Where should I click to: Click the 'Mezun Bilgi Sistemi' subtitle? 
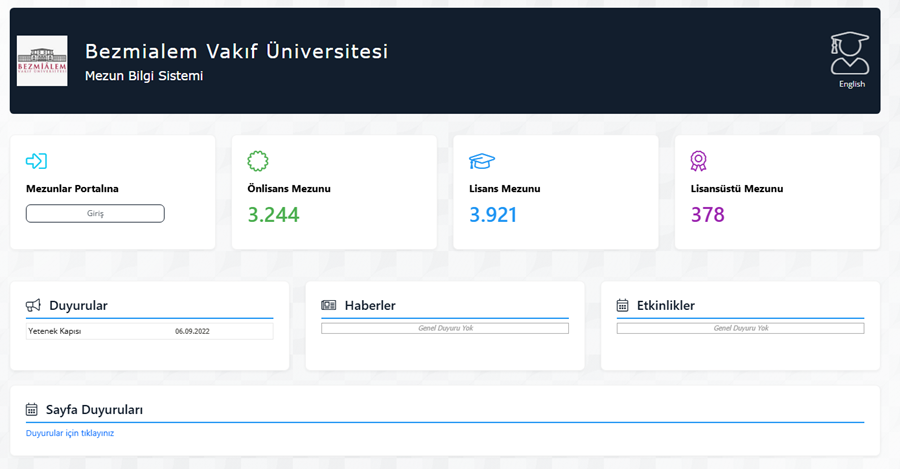[144, 76]
